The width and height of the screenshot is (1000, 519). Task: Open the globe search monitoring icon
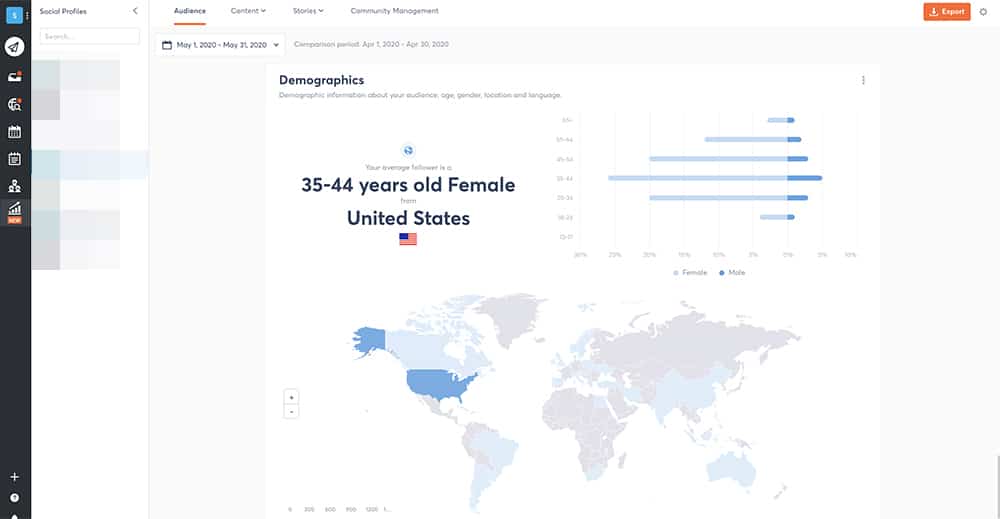(15, 104)
